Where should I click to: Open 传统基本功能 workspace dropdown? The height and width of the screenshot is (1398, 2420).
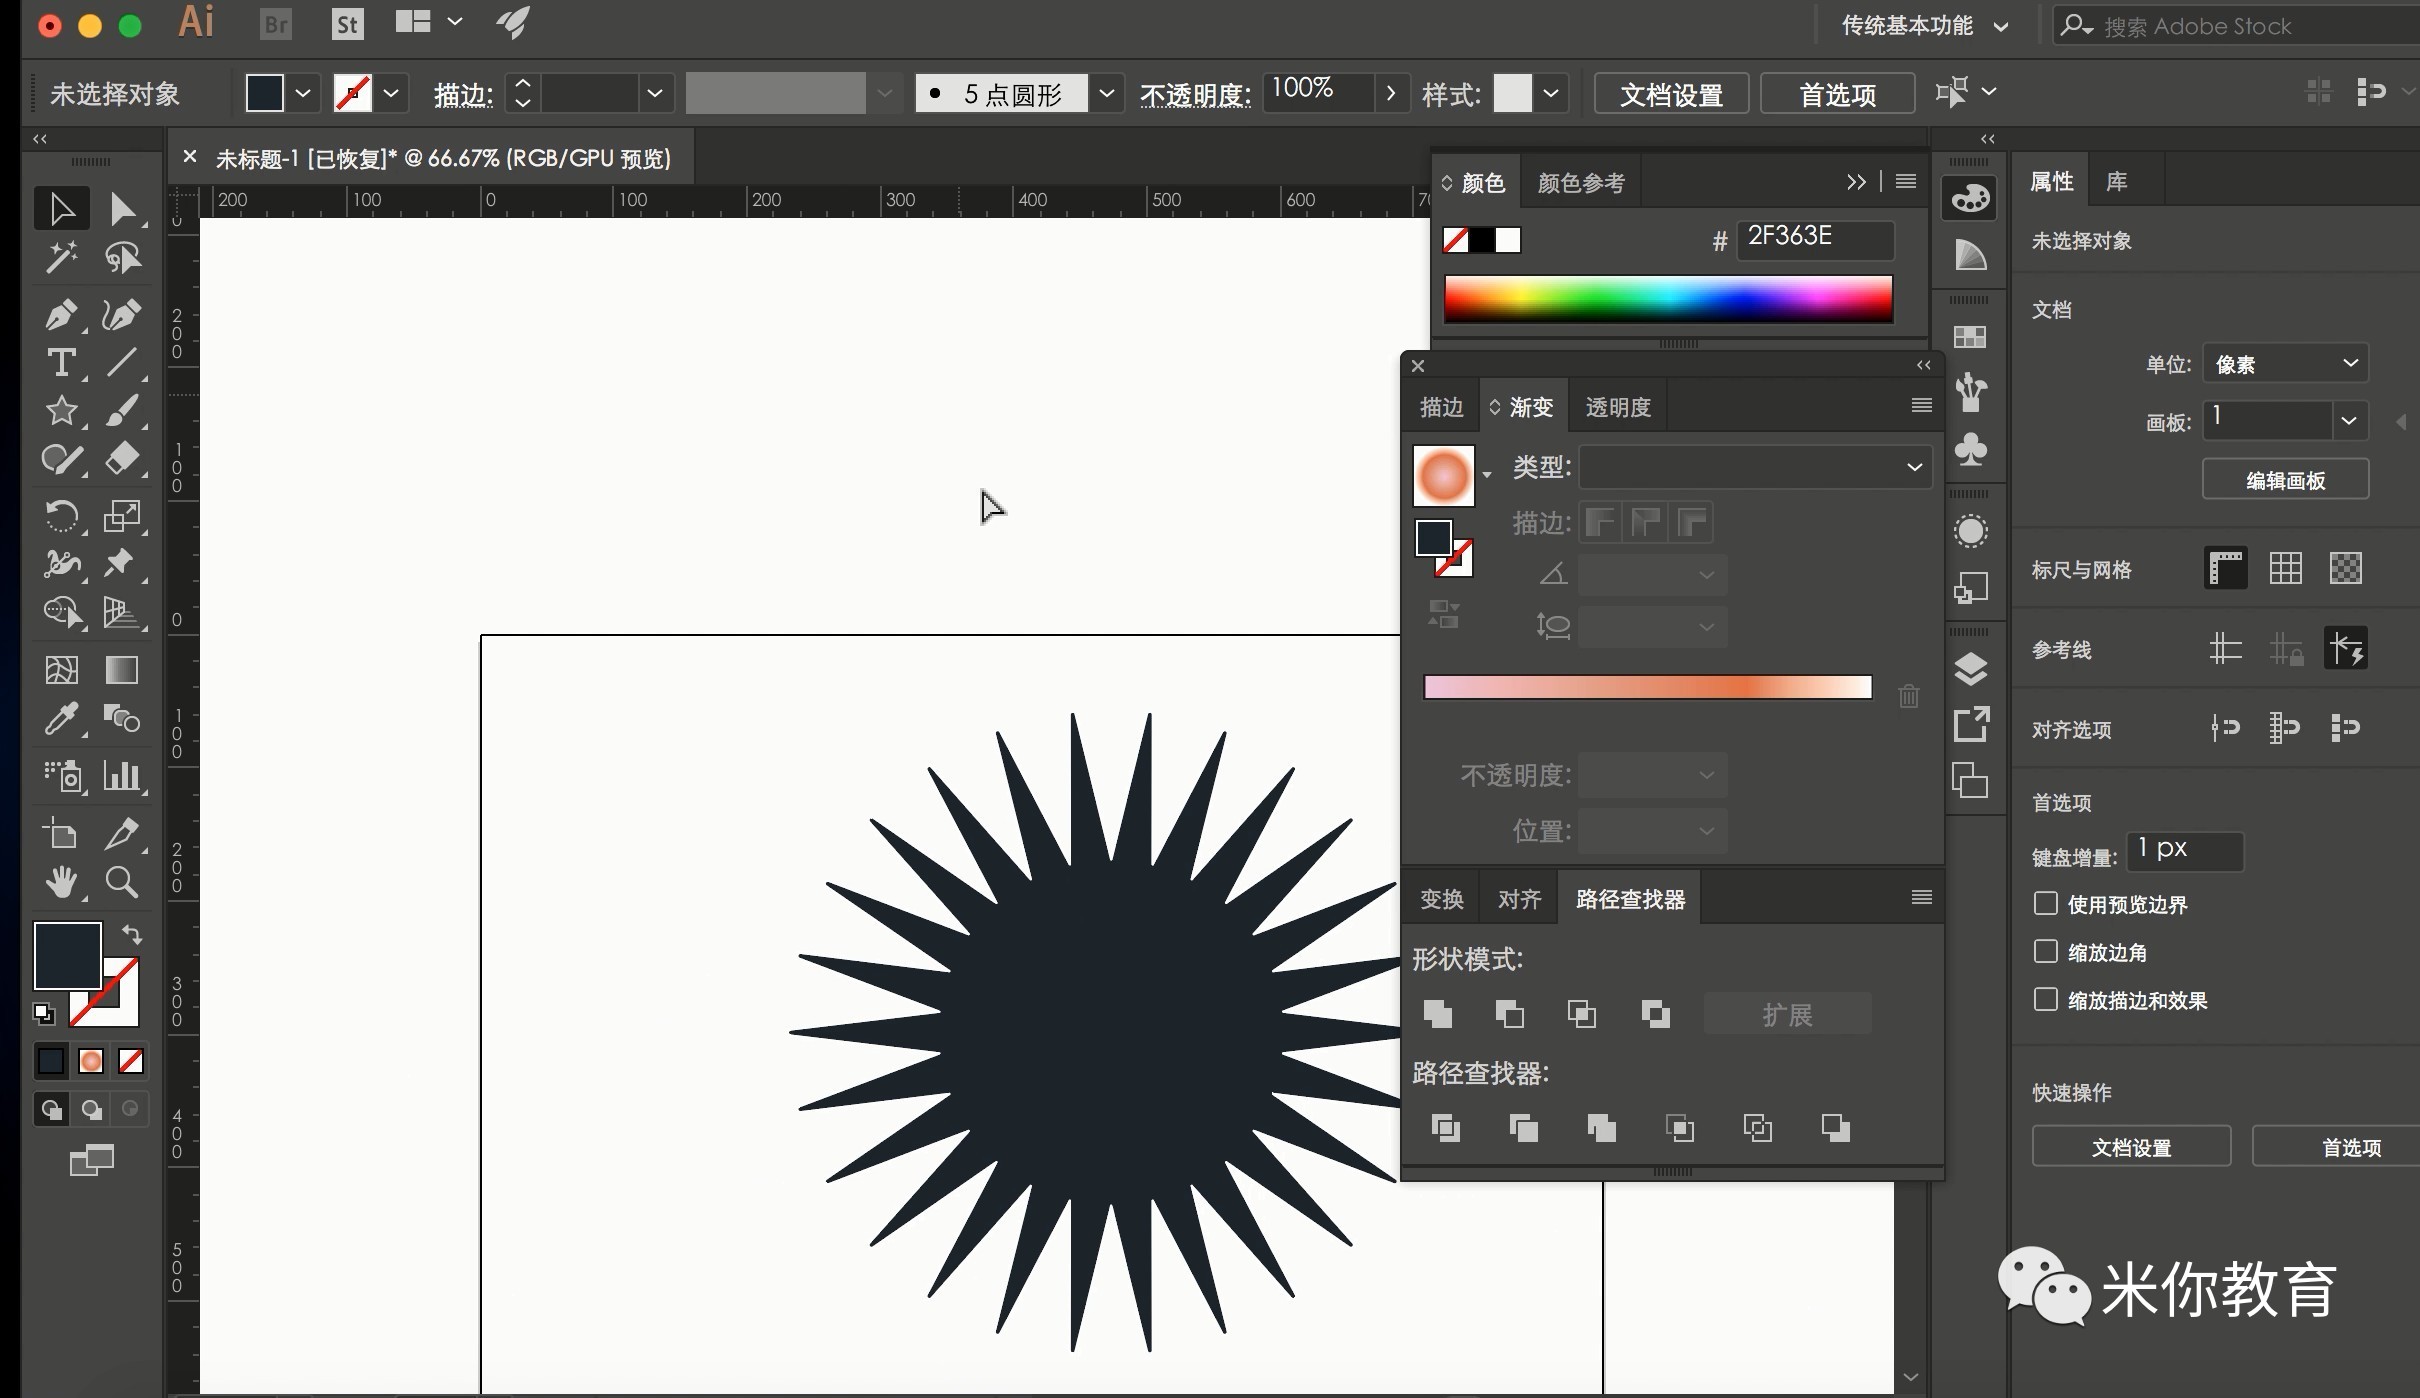tap(1925, 26)
